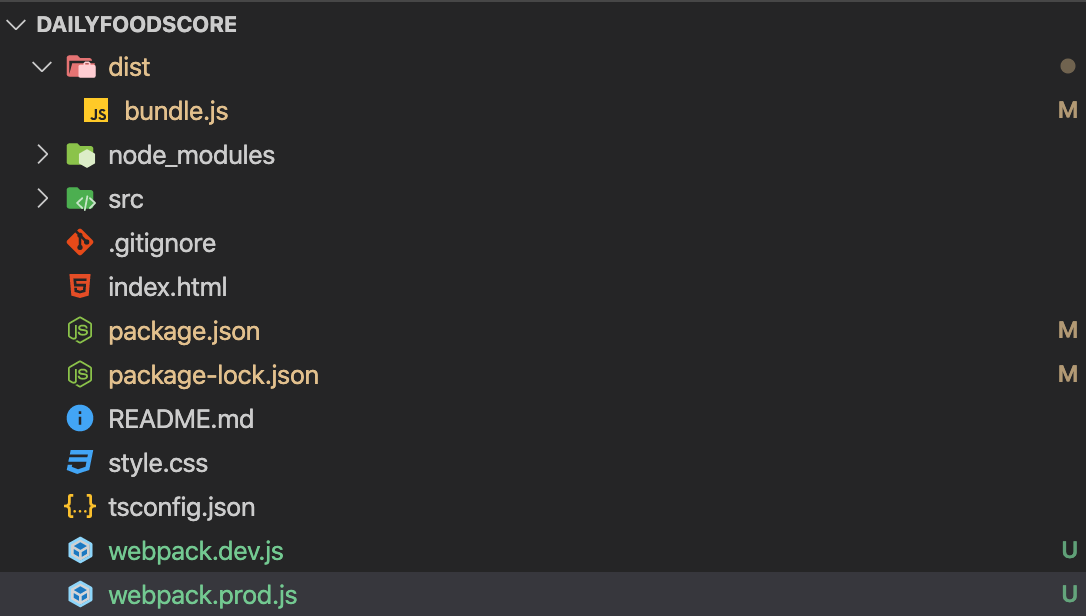Expand the src folder chevron
This screenshot has height=616, width=1086.
[42, 199]
